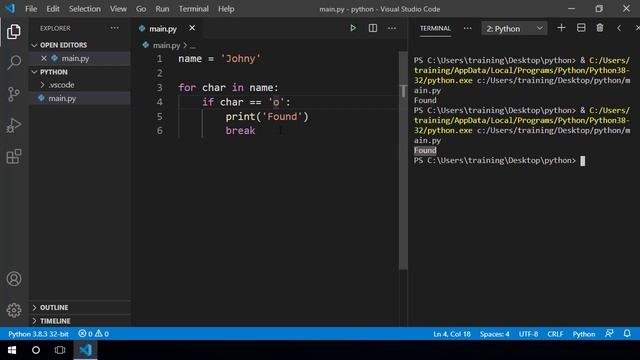Click line number 3 in gutter
This screenshot has width=640, height=360.
159,88
